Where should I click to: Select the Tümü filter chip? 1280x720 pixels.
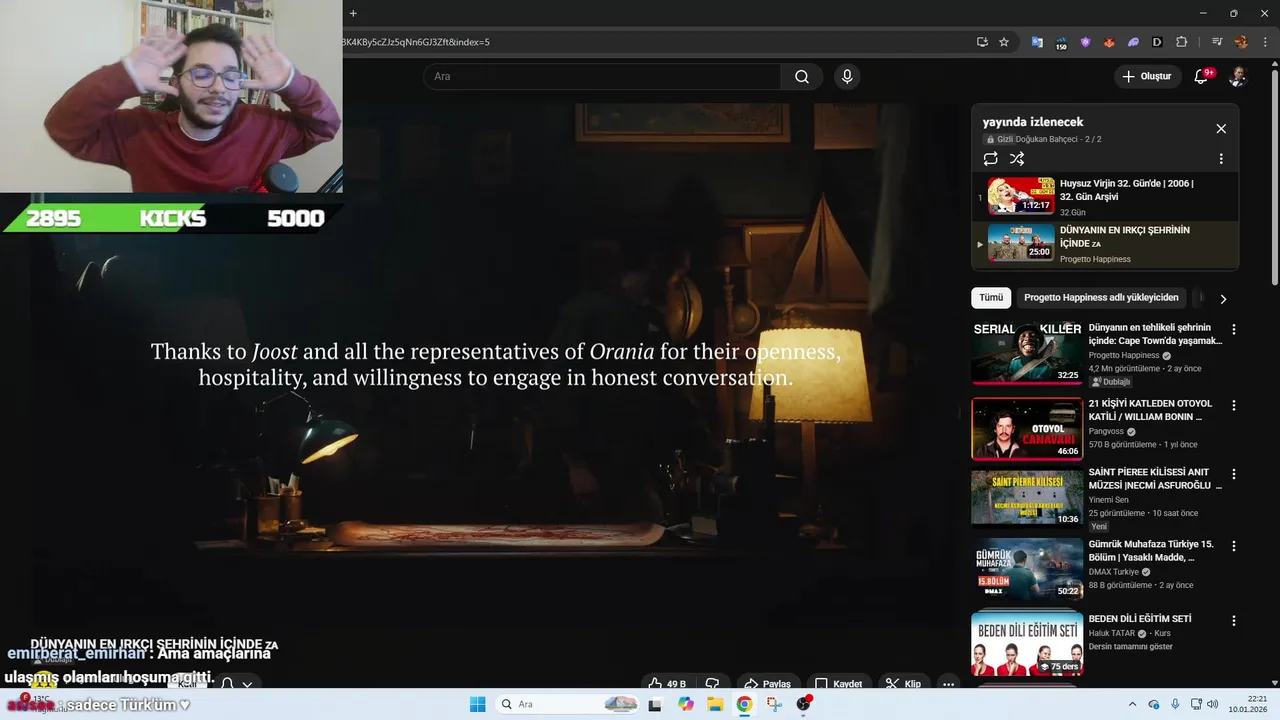[x=991, y=298]
